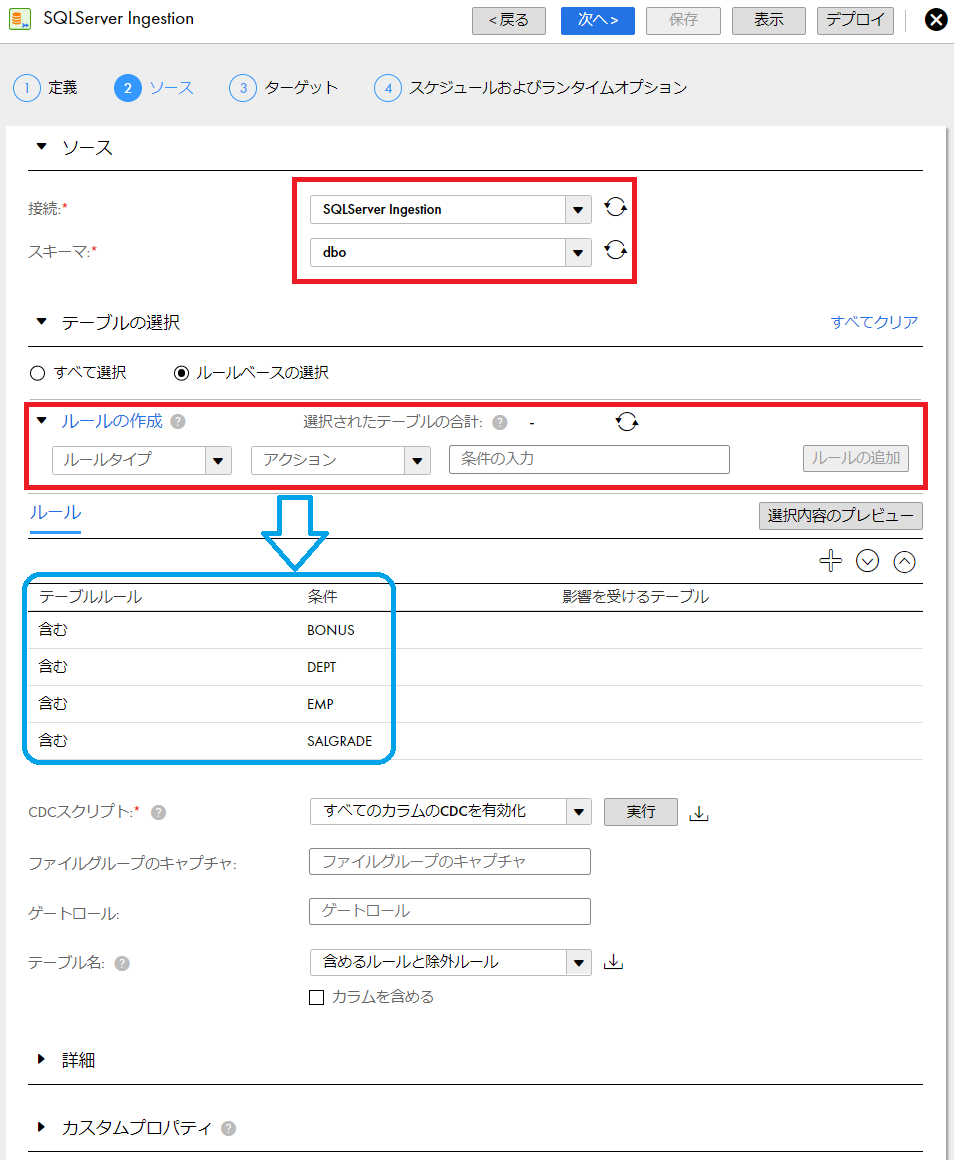Refresh the スキーマ schema list

click(x=615, y=250)
